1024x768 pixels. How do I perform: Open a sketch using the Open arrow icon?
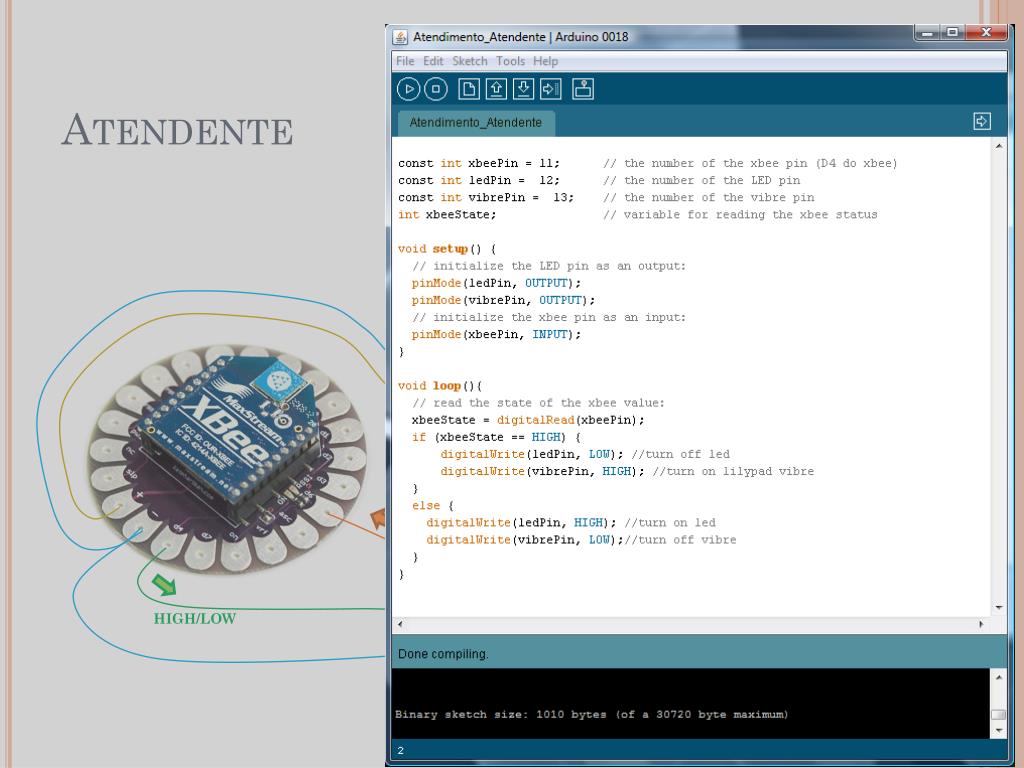pos(496,89)
